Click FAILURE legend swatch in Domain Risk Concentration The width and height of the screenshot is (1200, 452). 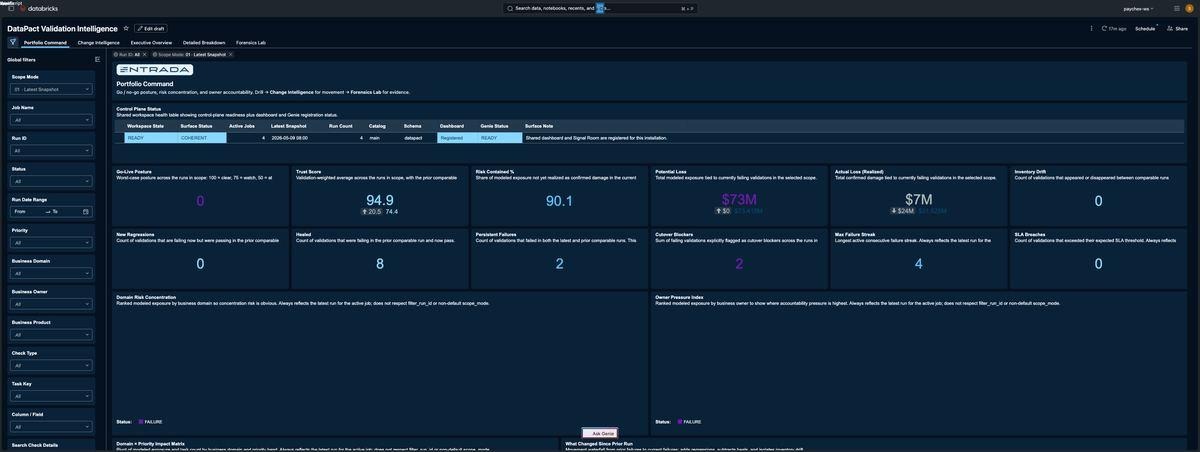[x=142, y=422]
